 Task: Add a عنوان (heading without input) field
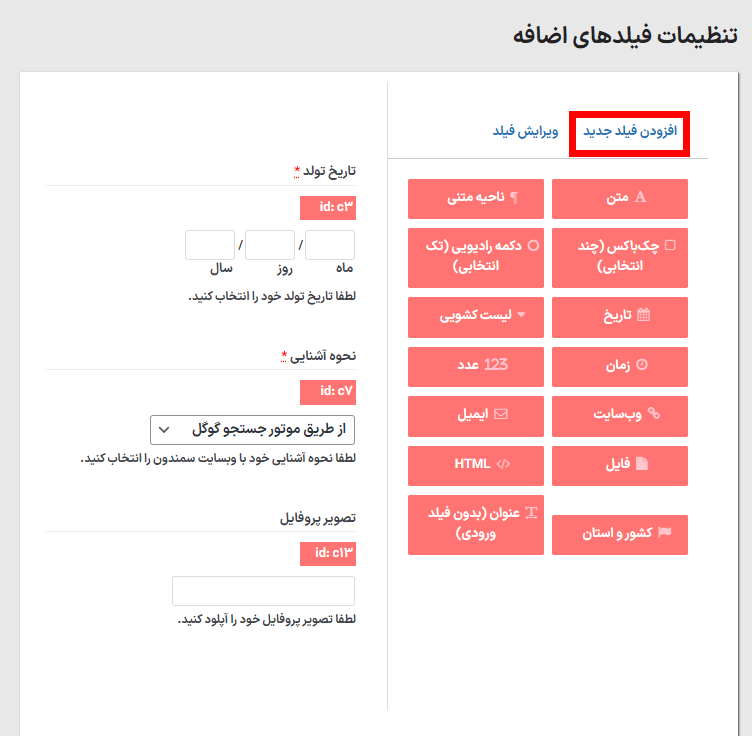[x=476, y=524]
